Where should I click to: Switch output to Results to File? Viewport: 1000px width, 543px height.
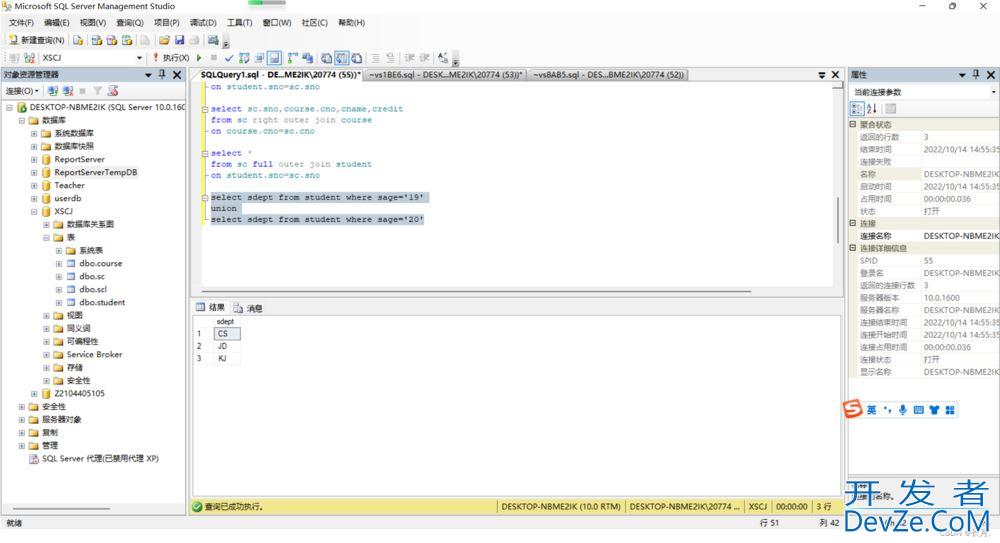[x=357, y=58]
